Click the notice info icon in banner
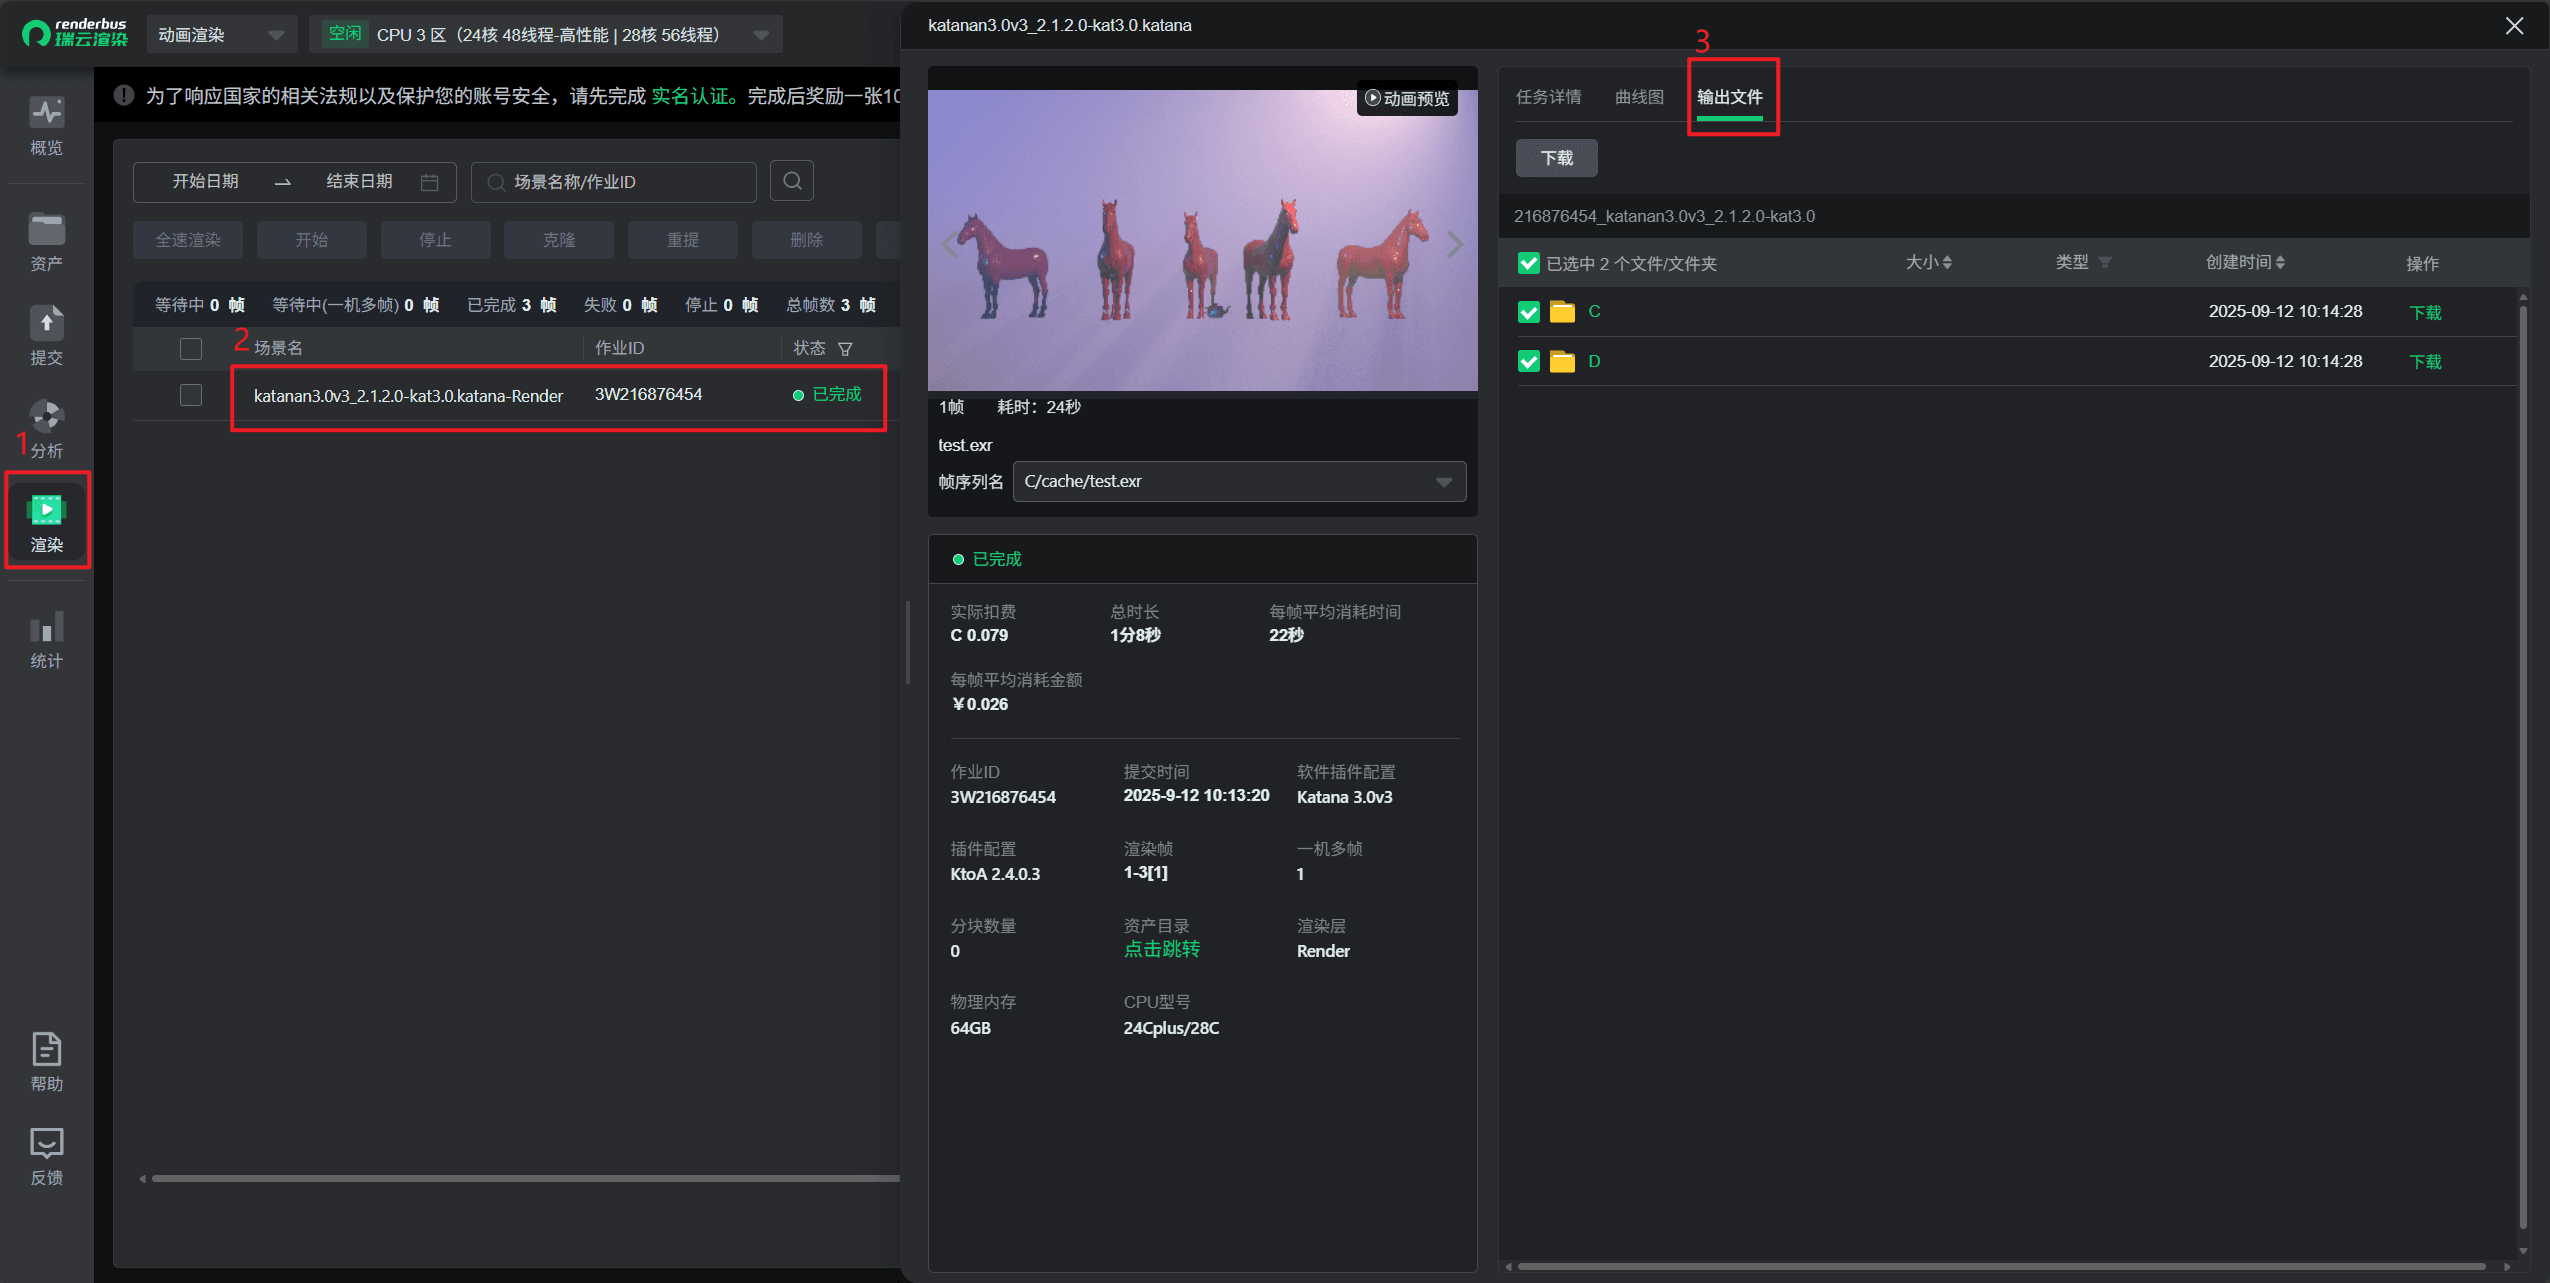The height and width of the screenshot is (1283, 2550). [124, 96]
